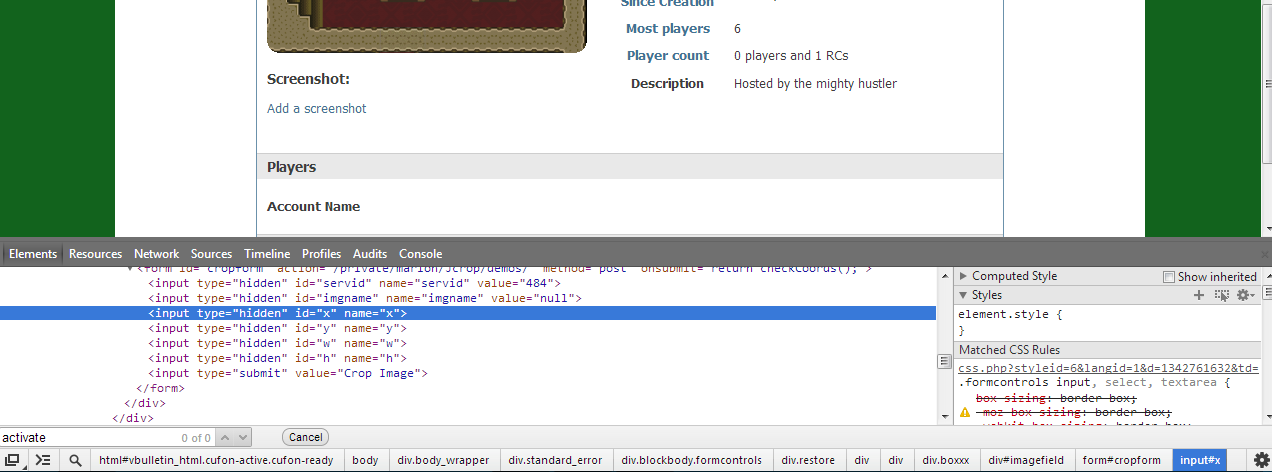Select the highlighted input id x line
1272x472 pixels.
468,313
